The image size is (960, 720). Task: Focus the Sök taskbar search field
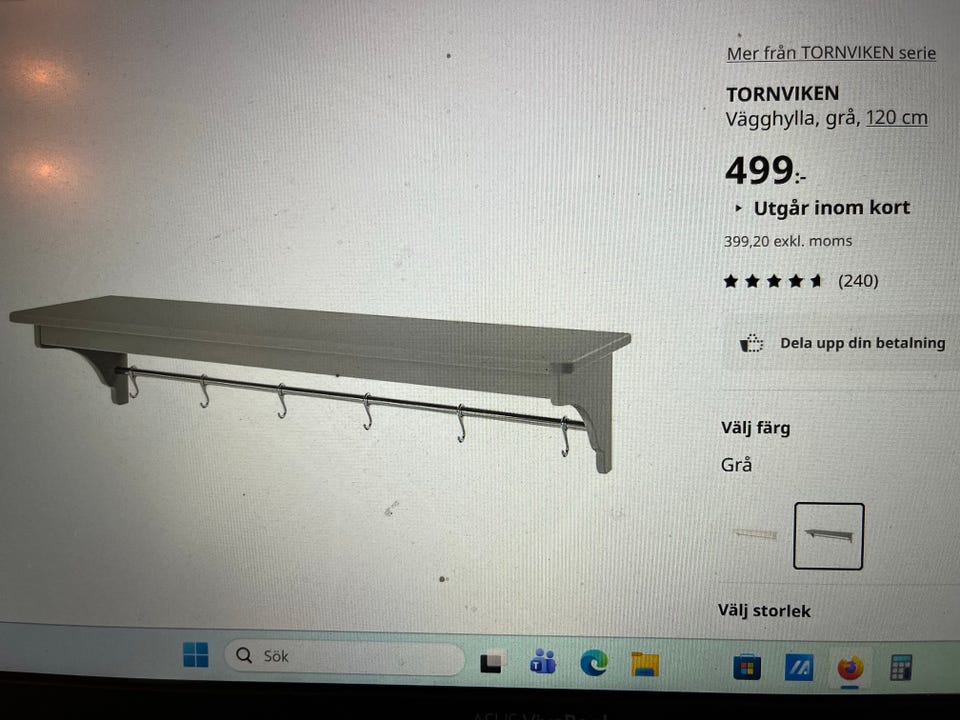tap(344, 657)
